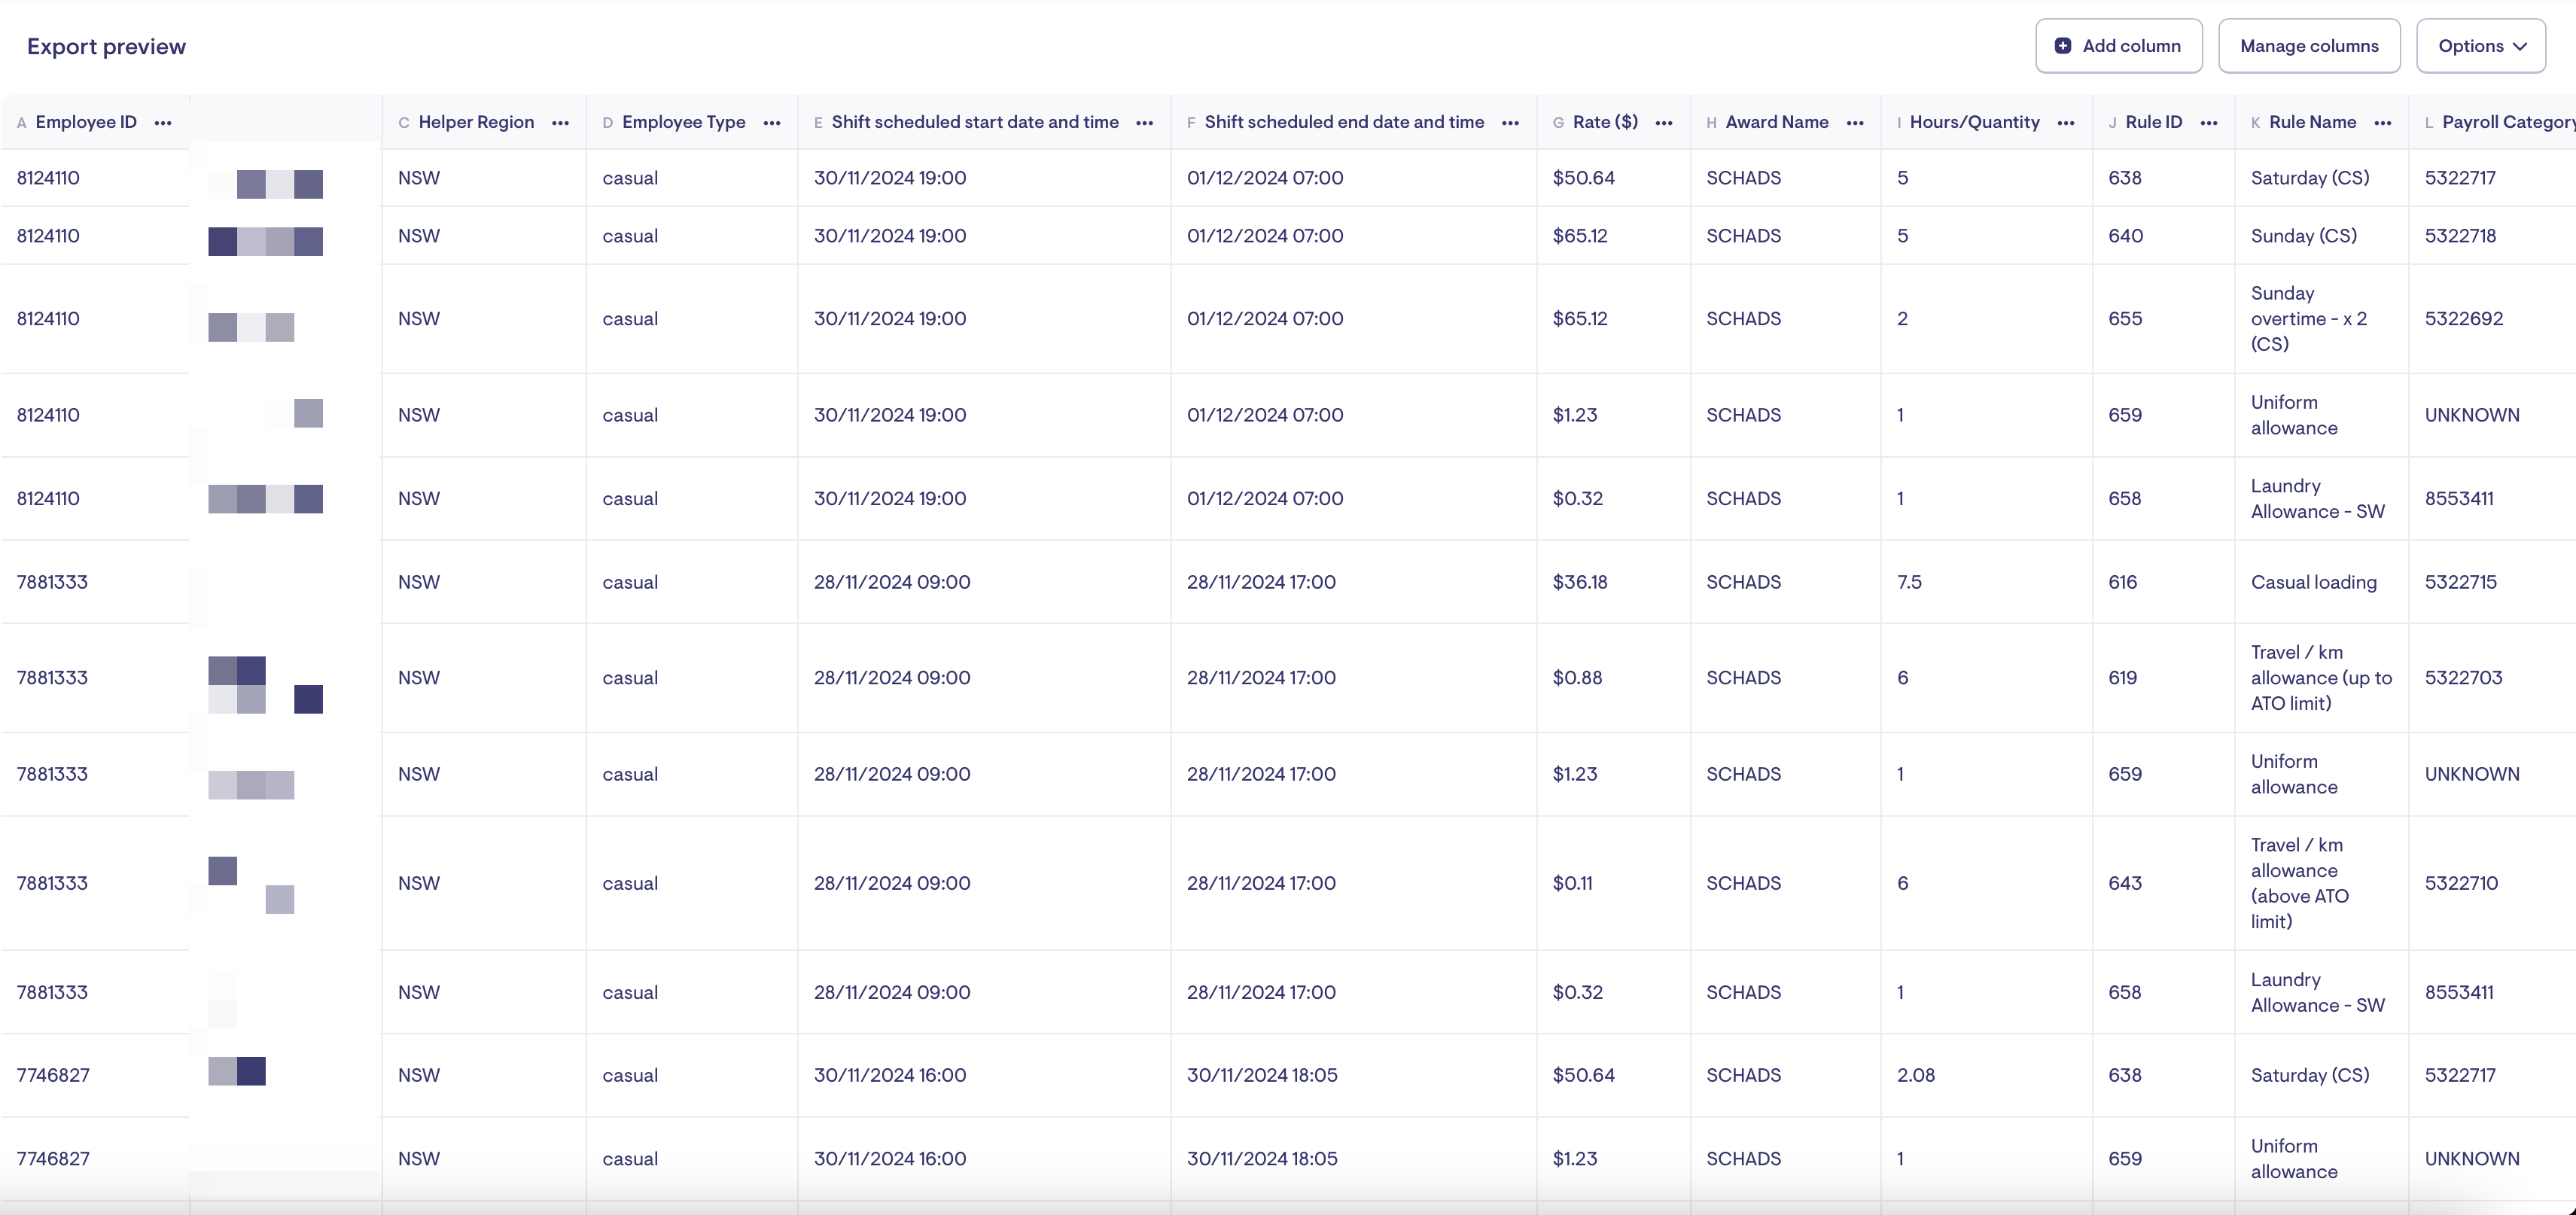The image size is (2576, 1215).
Task: Click payroll category 5322710
Action: [x=2461, y=883]
